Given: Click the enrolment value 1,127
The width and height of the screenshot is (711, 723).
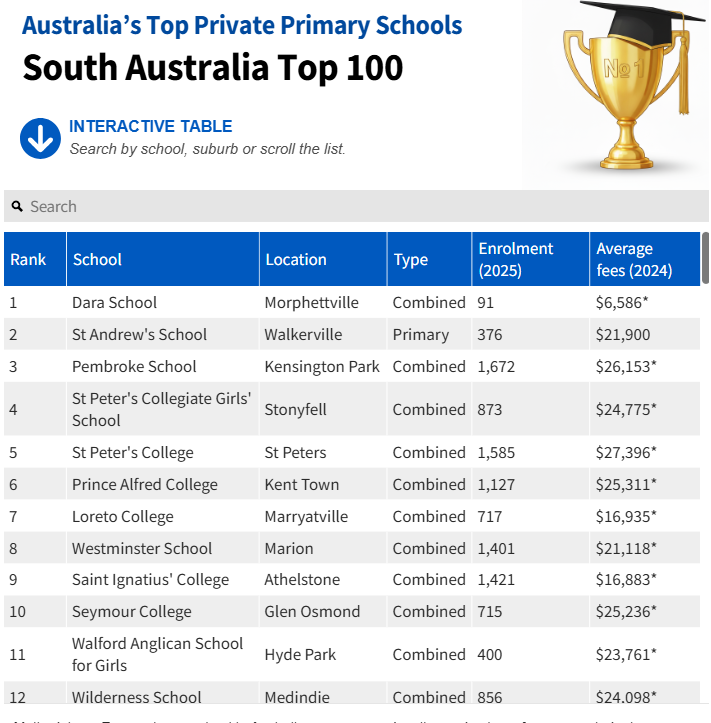Looking at the screenshot, I should (496, 485).
